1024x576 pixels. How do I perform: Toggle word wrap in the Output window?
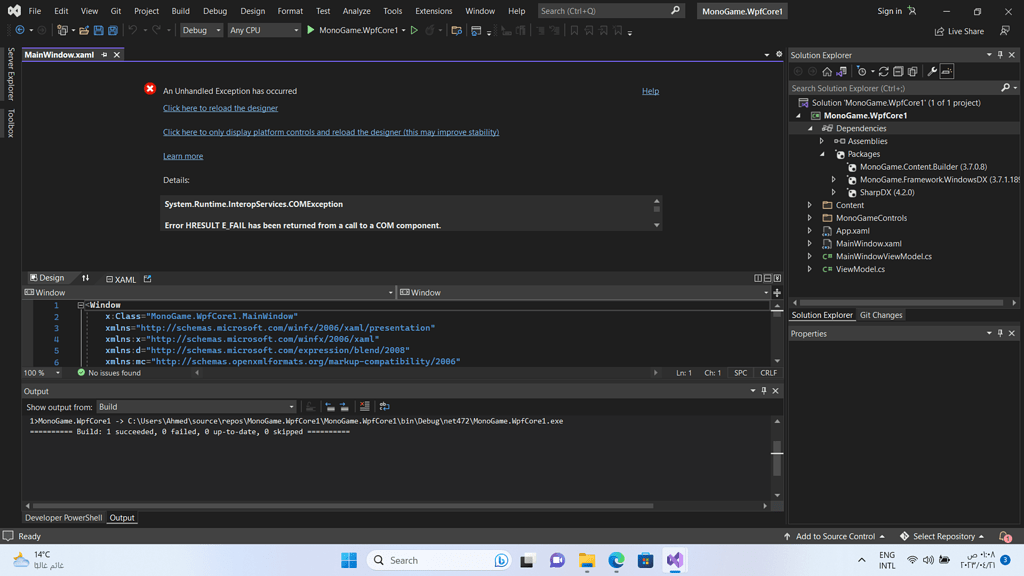coord(384,406)
